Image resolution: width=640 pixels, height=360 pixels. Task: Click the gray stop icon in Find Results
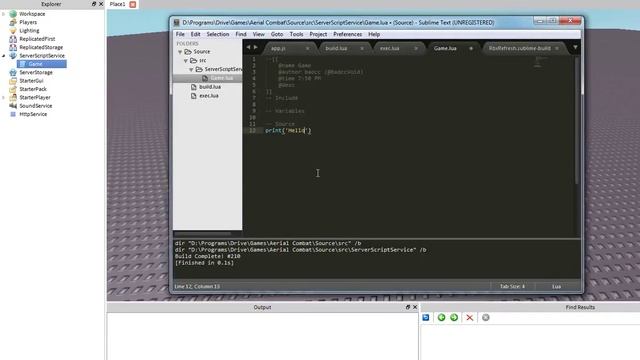(x=485, y=318)
